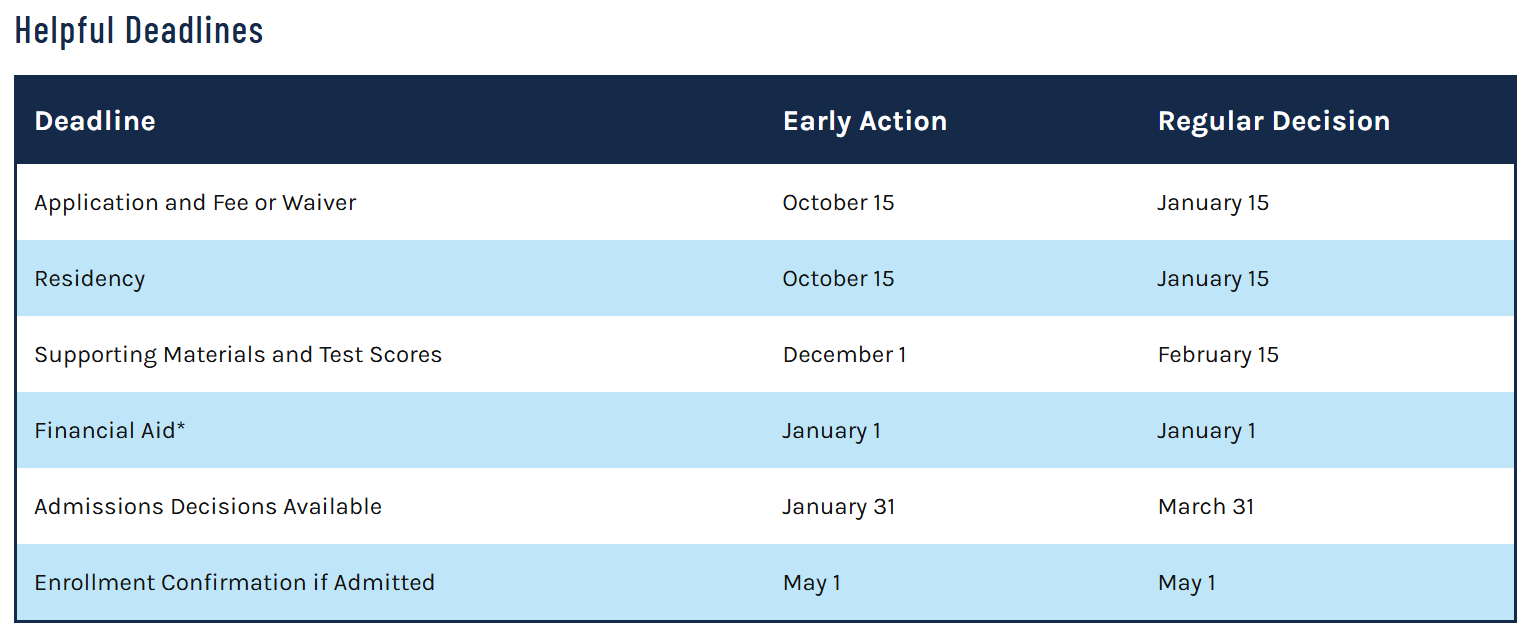Click May 1 under Regular Decision

[x=1187, y=583]
